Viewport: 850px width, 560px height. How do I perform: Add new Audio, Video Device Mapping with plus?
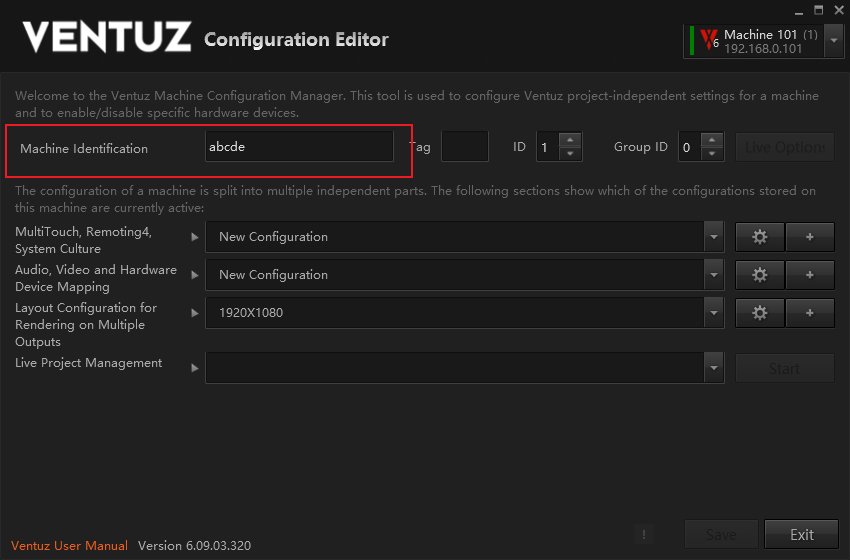(810, 275)
